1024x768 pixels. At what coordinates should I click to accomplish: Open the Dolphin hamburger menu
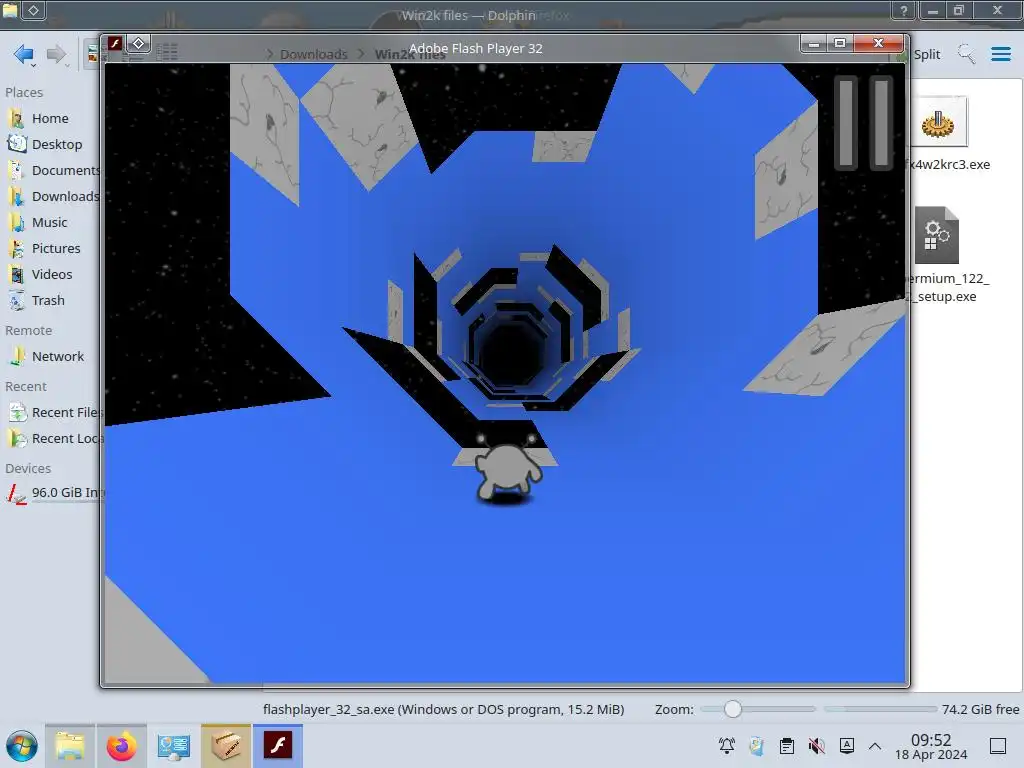(x=1000, y=54)
